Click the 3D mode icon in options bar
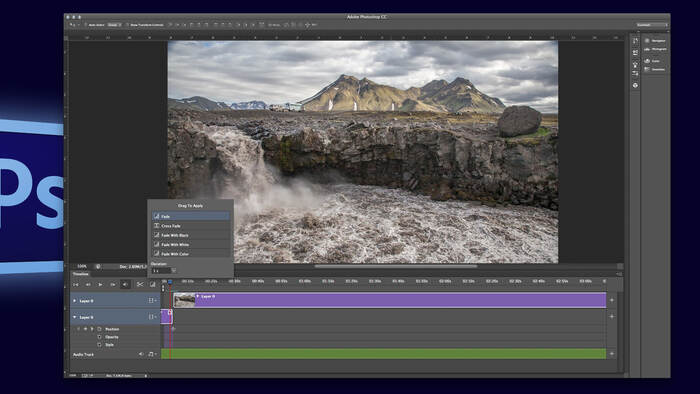Viewport: 700px width, 394px height. coord(307,25)
